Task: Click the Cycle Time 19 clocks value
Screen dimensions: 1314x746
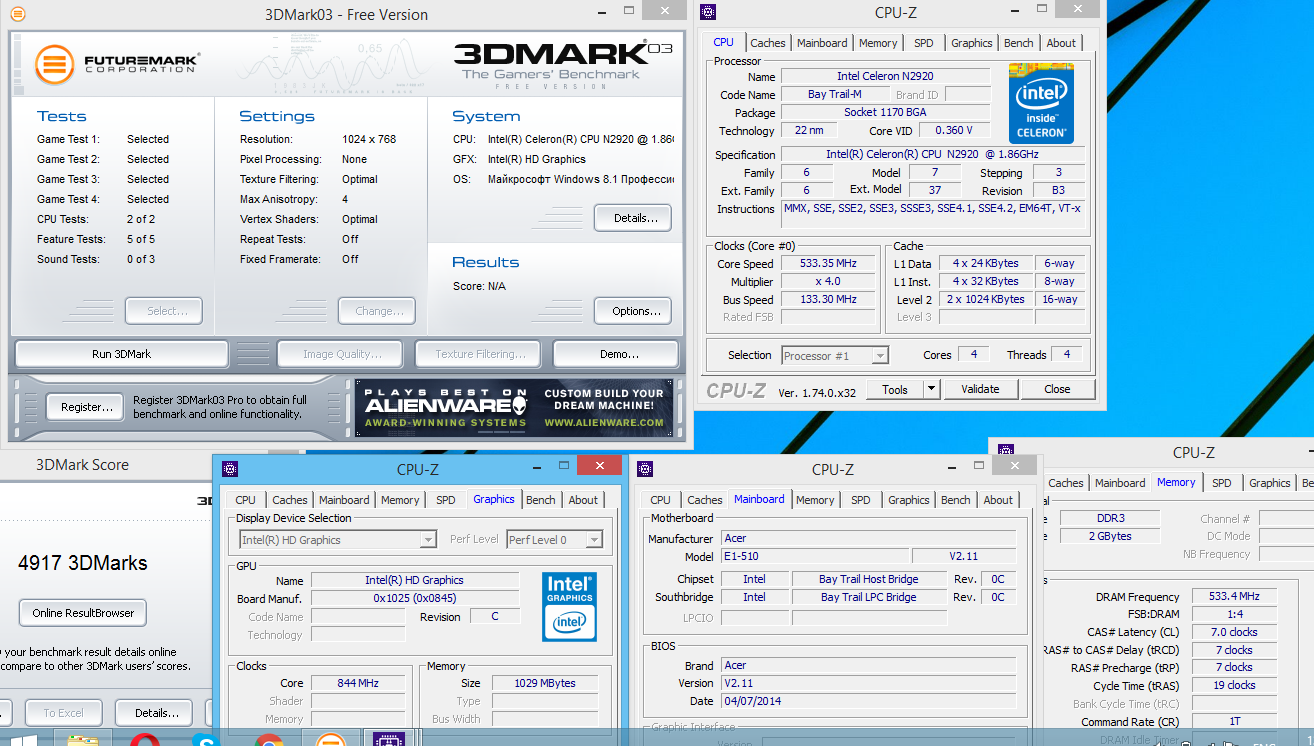Action: pyautogui.click(x=1235, y=685)
